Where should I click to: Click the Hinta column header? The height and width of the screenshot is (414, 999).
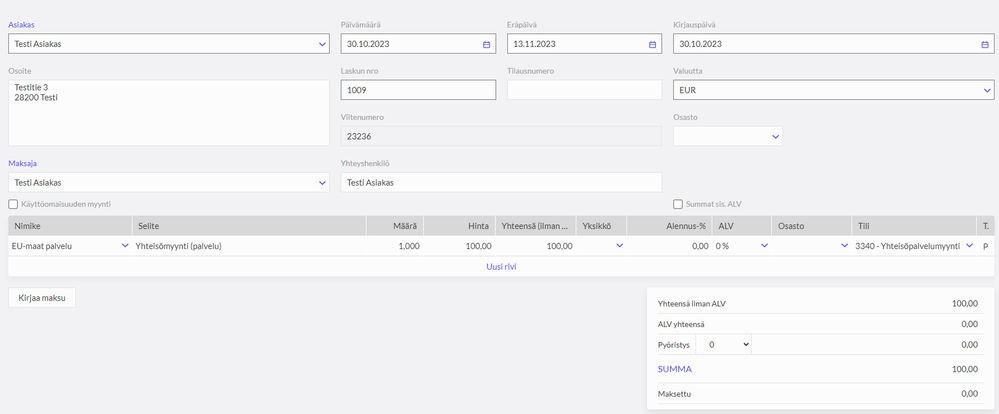(x=459, y=225)
